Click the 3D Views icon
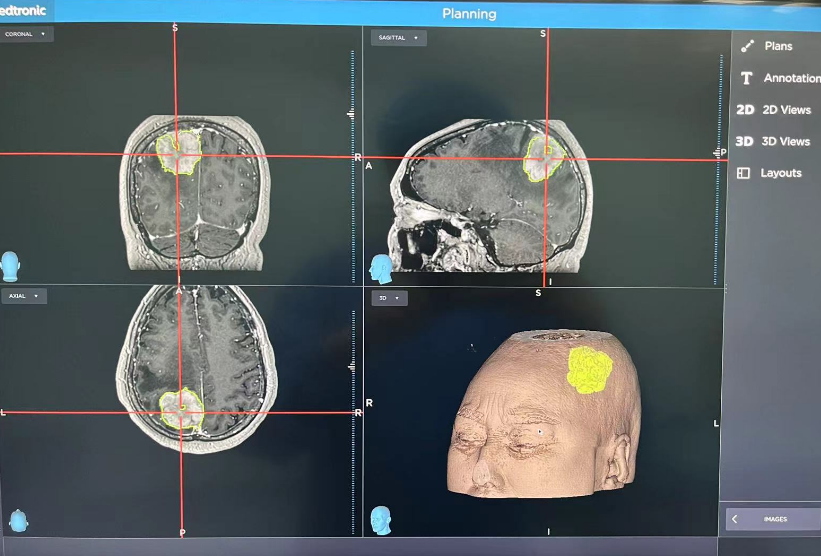The width and height of the screenshot is (821, 556). point(744,141)
